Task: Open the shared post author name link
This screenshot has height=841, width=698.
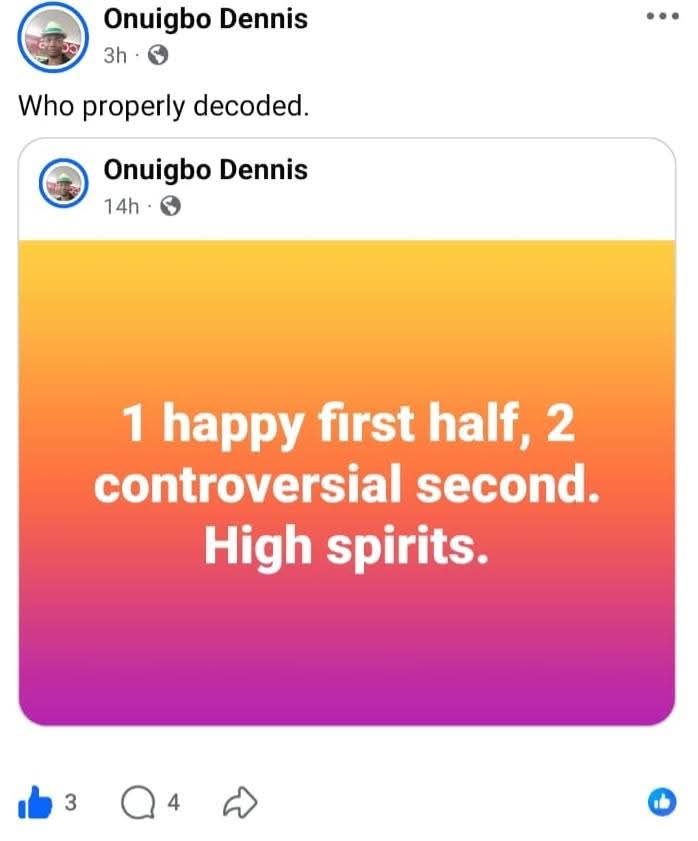Action: click(x=205, y=170)
